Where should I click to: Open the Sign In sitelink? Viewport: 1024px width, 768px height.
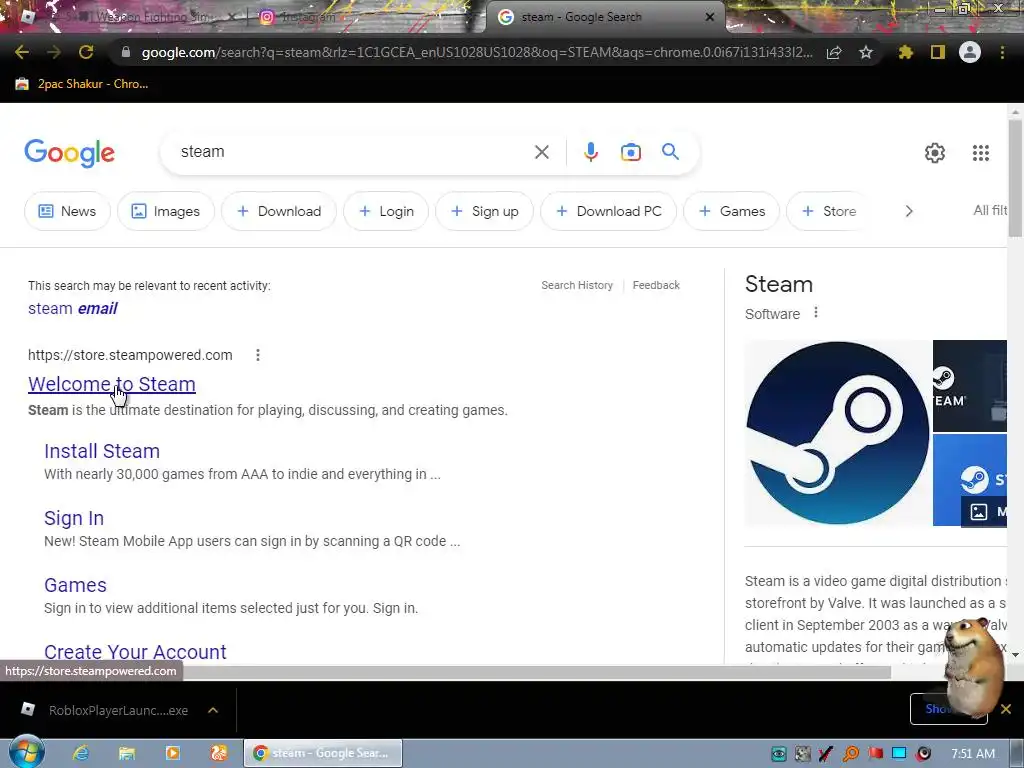[74, 519]
